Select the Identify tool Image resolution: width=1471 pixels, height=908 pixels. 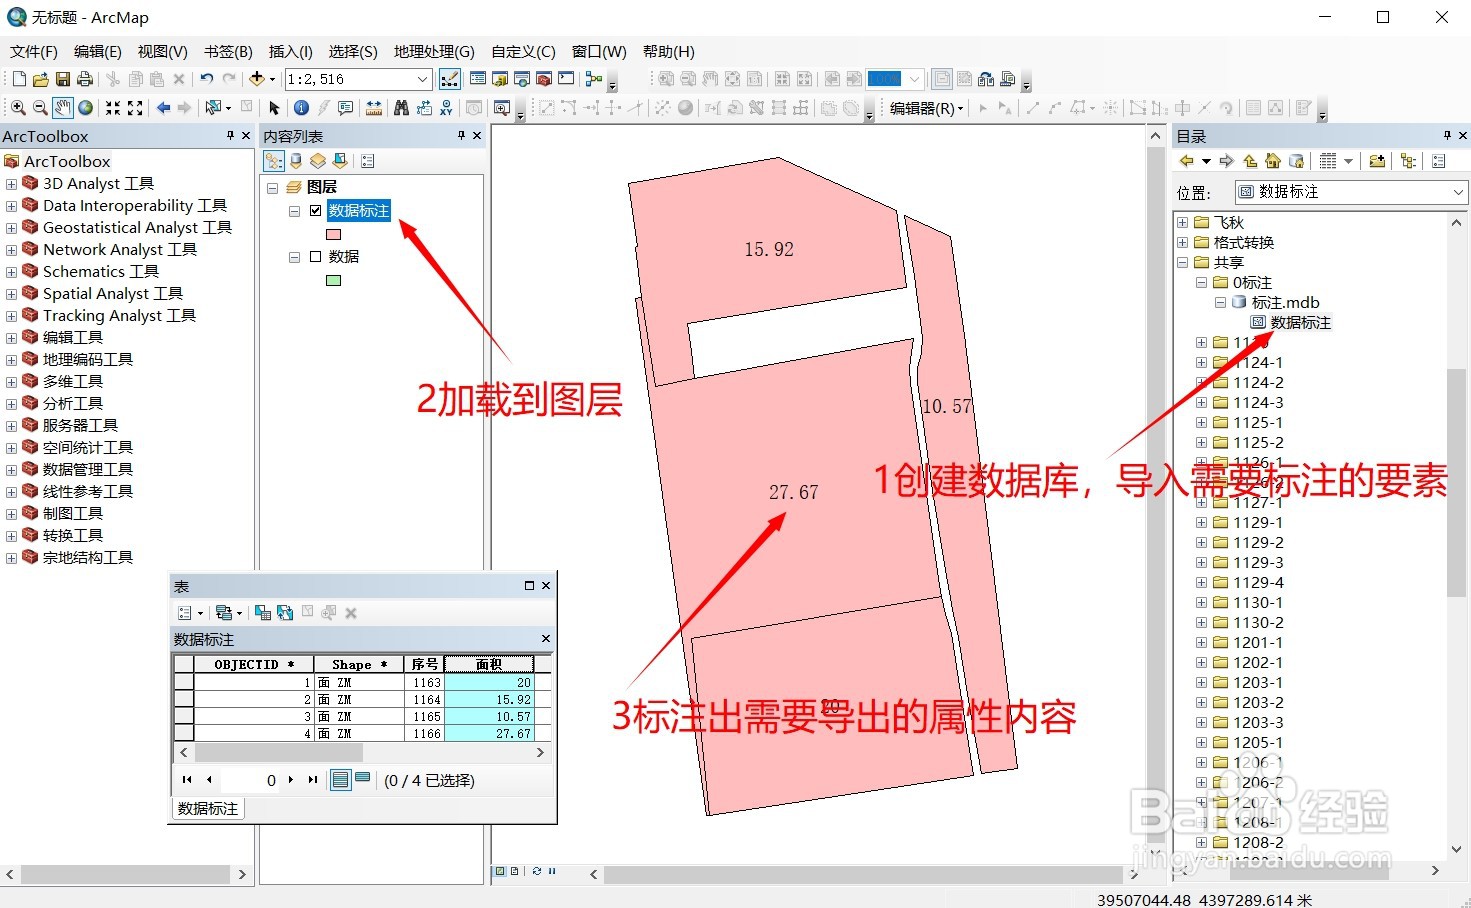(301, 108)
